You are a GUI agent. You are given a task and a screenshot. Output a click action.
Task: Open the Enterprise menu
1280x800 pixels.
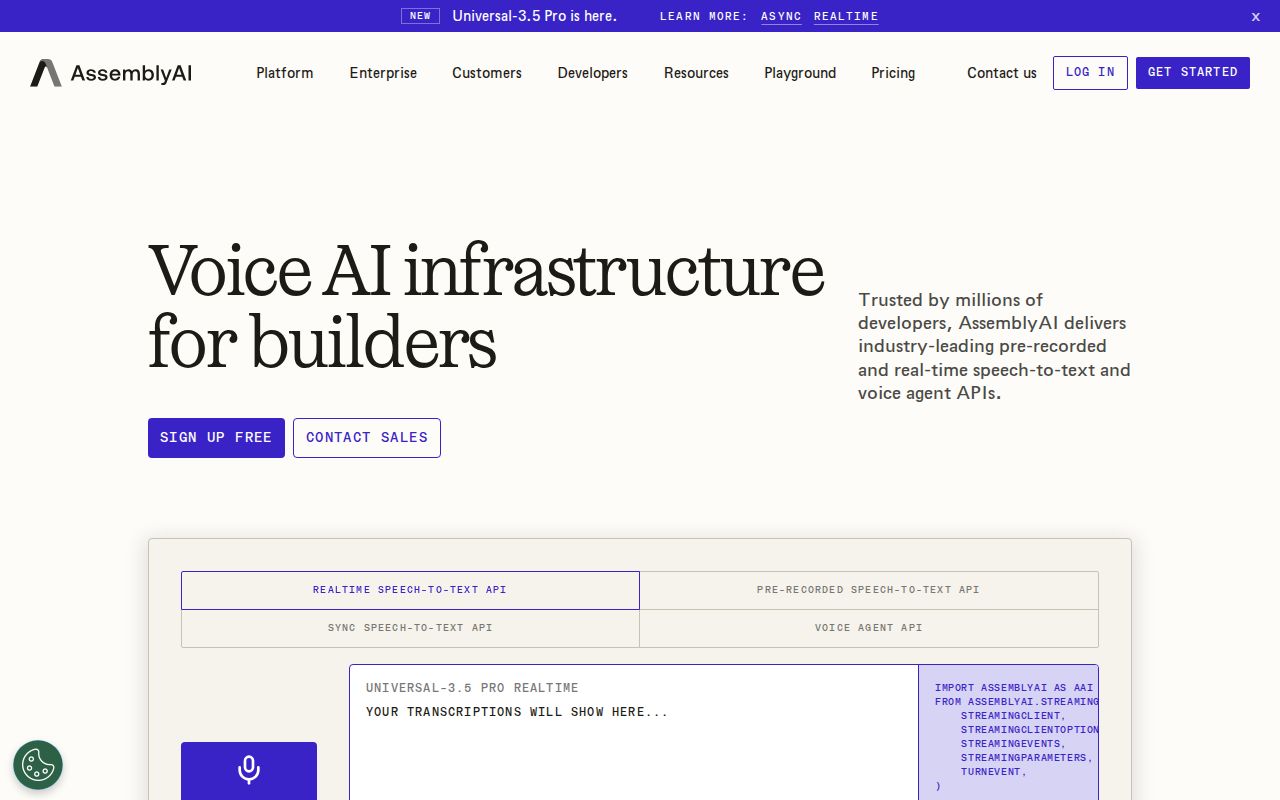383,73
